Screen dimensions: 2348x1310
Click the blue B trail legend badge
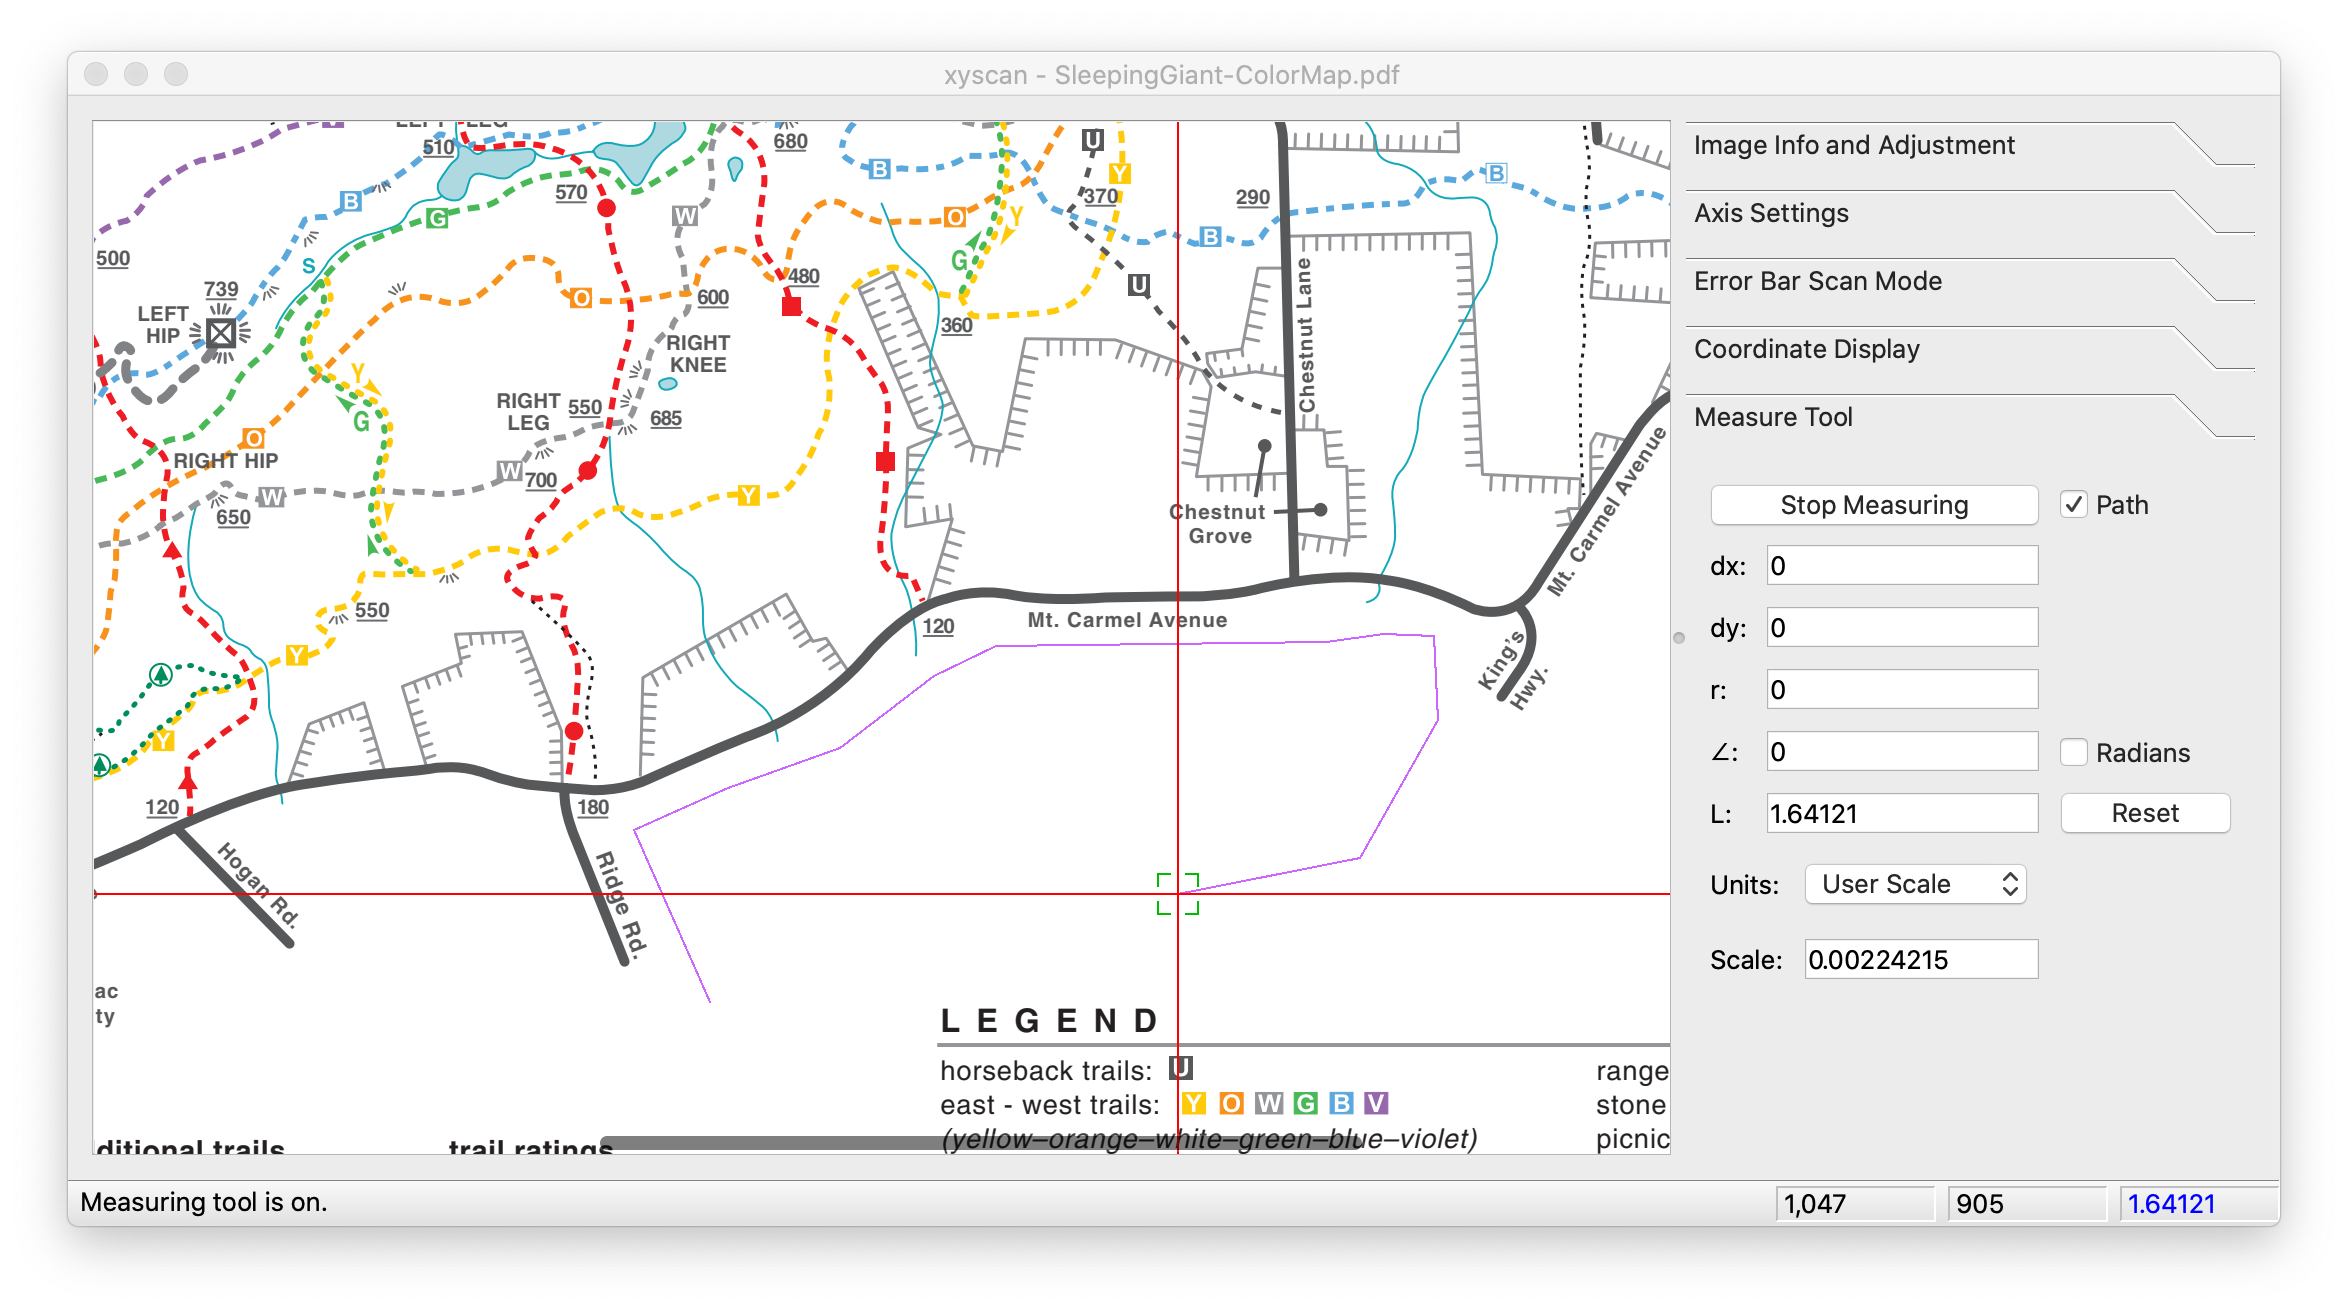(1341, 1103)
